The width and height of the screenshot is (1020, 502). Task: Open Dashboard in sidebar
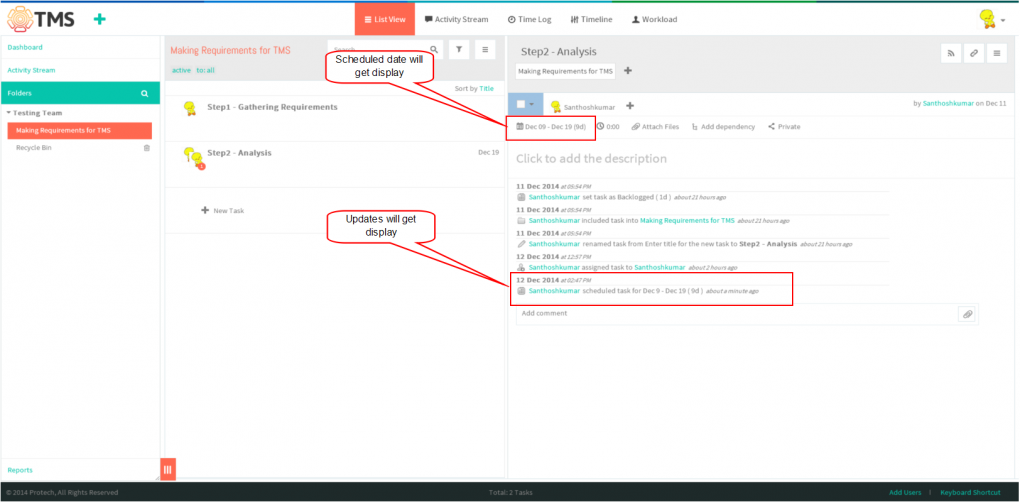click(x=25, y=47)
